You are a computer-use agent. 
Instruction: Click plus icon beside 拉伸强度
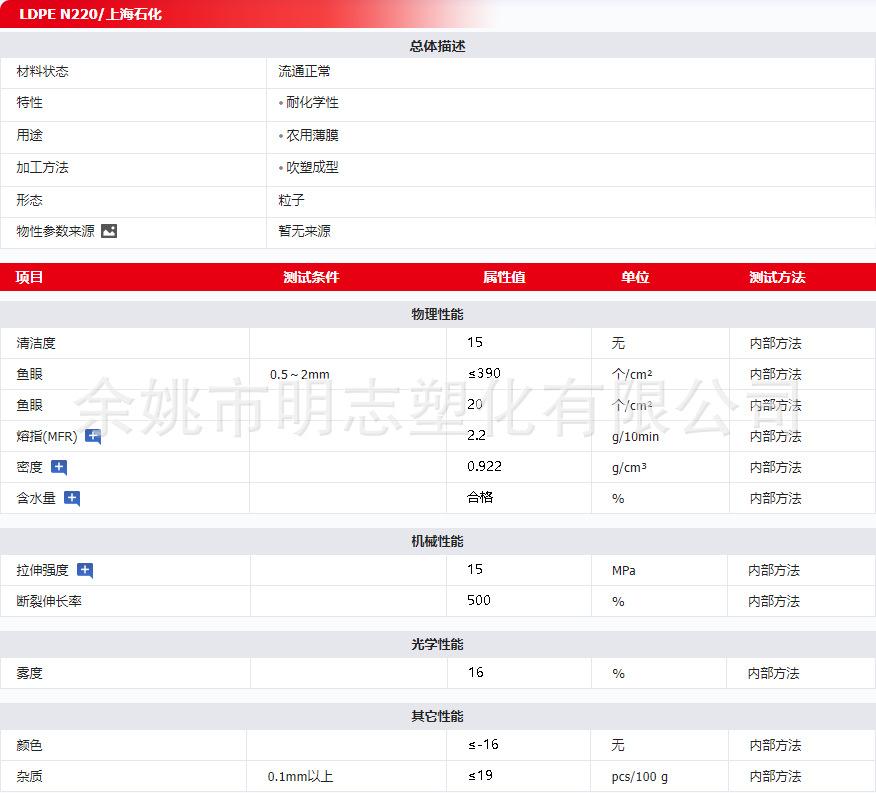(x=85, y=570)
